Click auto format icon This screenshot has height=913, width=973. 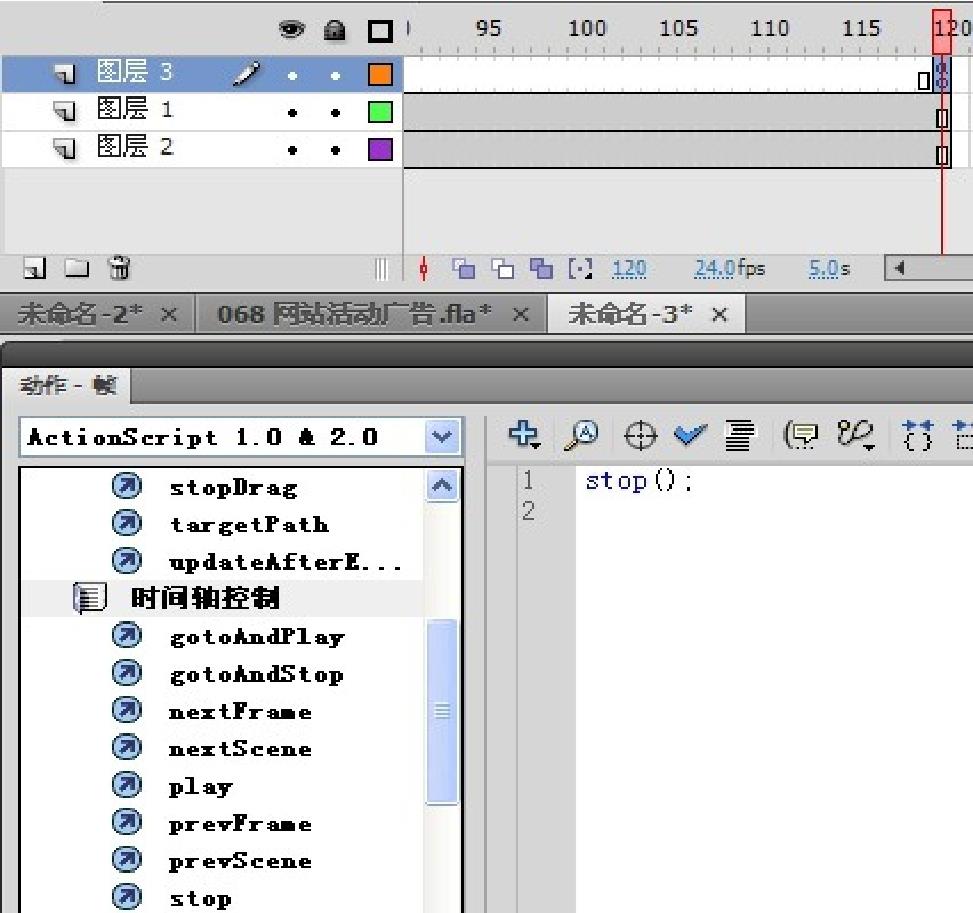click(x=740, y=434)
